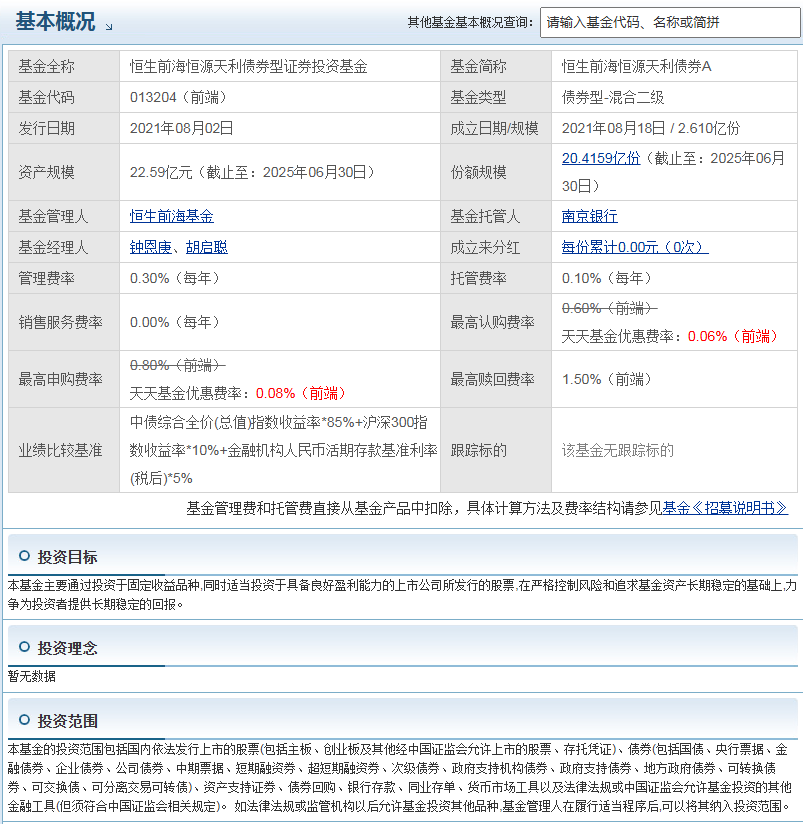803x824 pixels.
Task: Click the circle icon beside 投资目标
Action: [24, 555]
